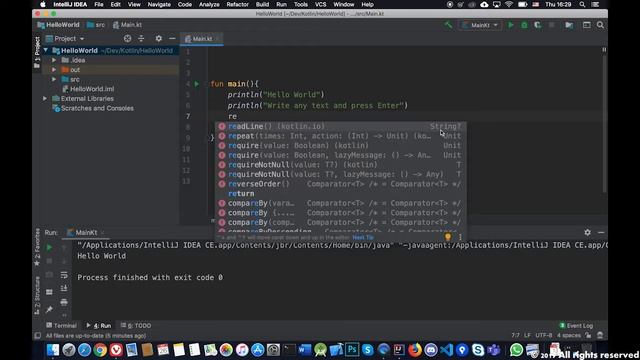Toggle tool window quick access status bar icon
Image resolution: width=640 pixels, height=360 pixels.
pos(38,336)
